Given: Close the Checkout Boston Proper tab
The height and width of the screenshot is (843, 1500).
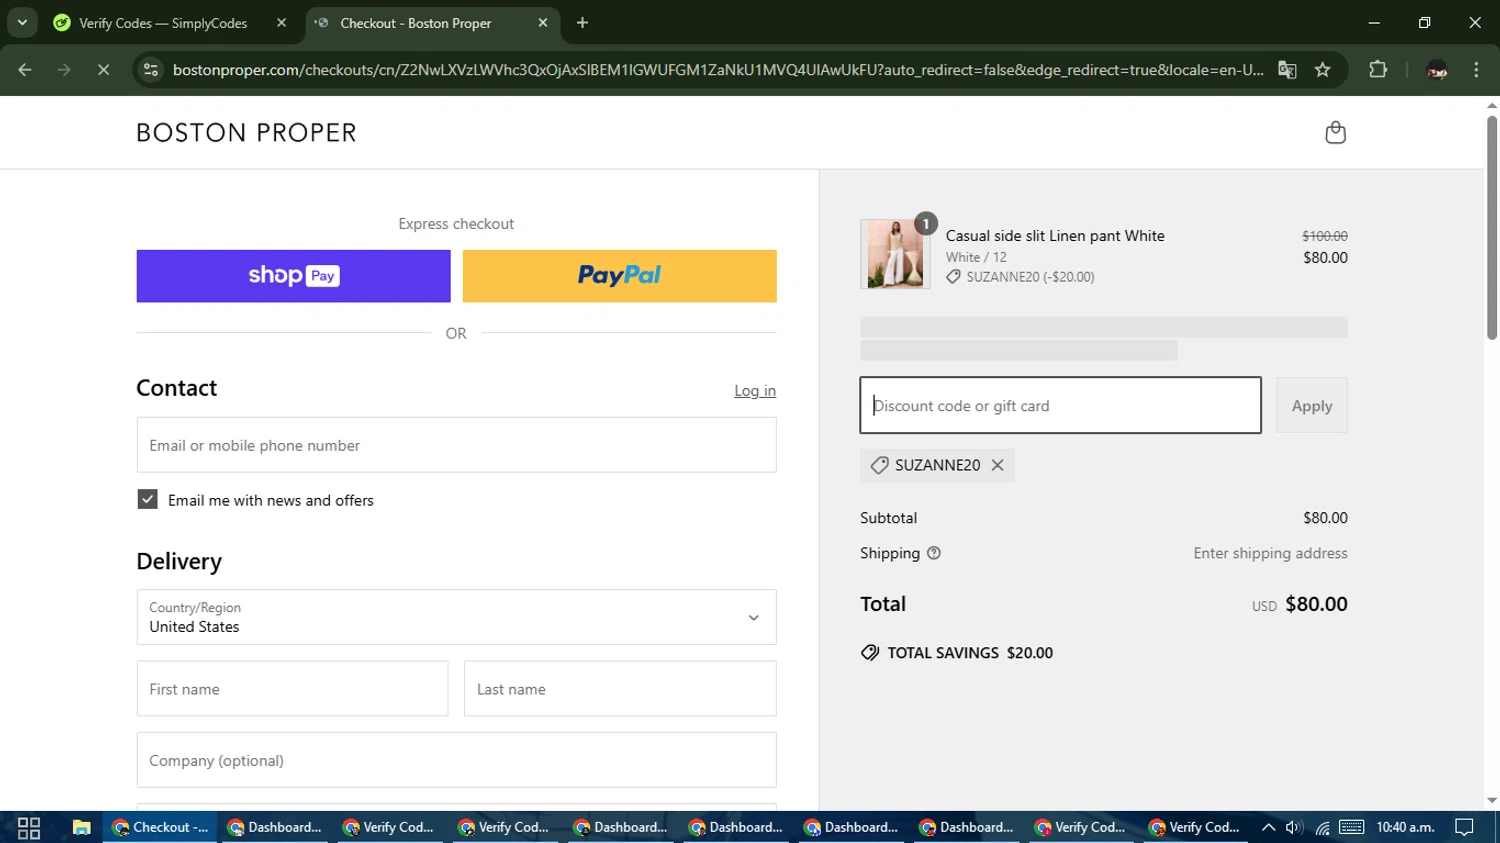Looking at the screenshot, I should [543, 22].
